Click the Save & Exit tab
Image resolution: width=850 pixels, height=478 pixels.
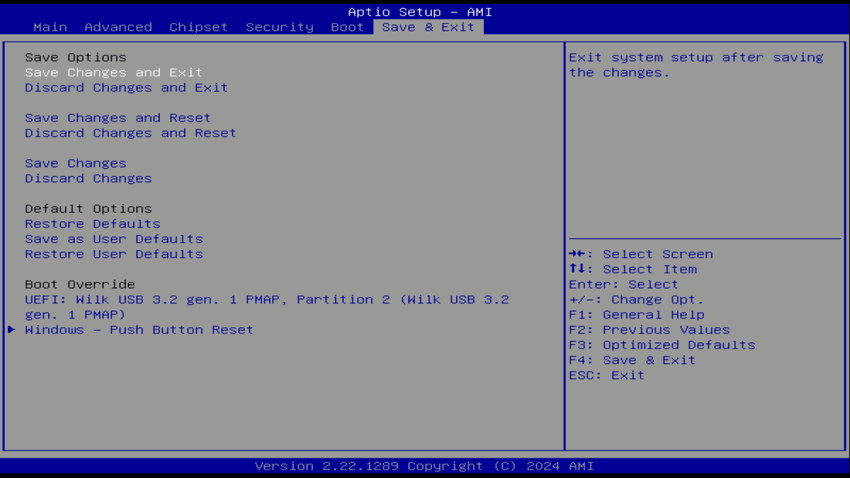pos(428,27)
